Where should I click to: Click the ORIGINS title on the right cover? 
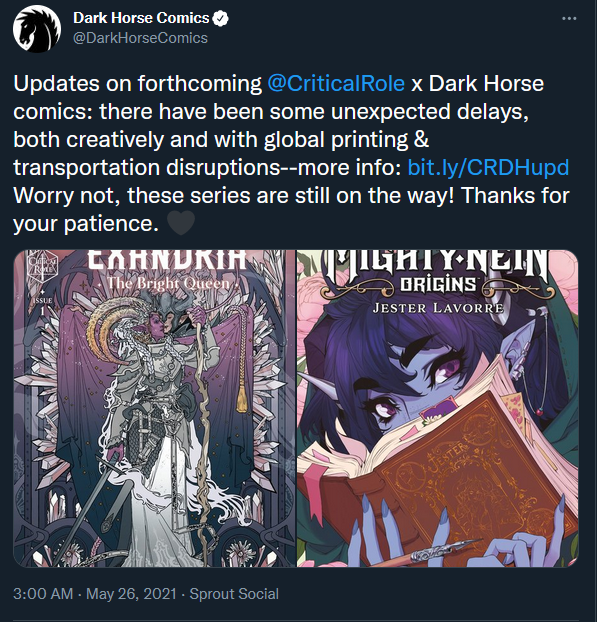[x=438, y=284]
